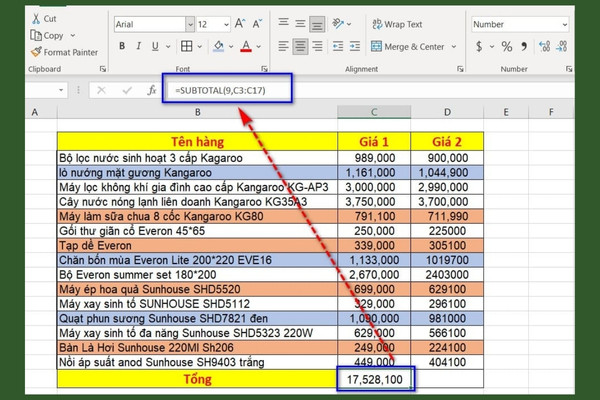Apply Comma Style
The height and width of the screenshot is (400, 600).
tap(524, 47)
